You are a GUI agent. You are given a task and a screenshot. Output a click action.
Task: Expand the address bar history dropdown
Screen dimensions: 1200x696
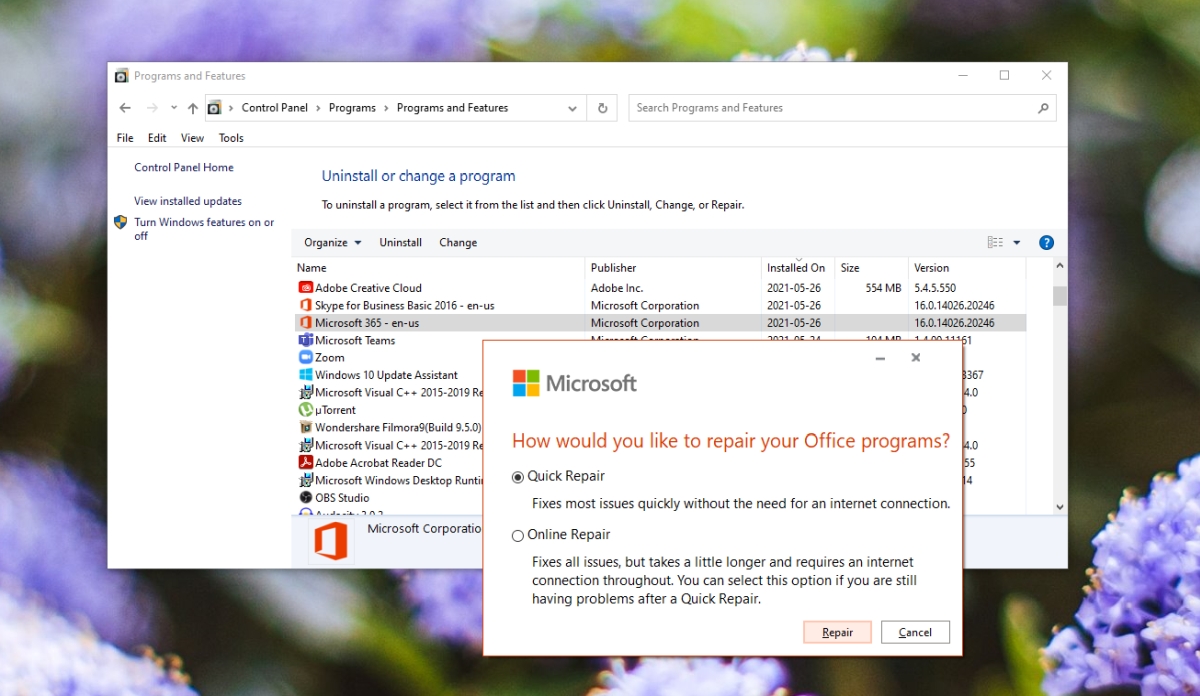coord(573,108)
